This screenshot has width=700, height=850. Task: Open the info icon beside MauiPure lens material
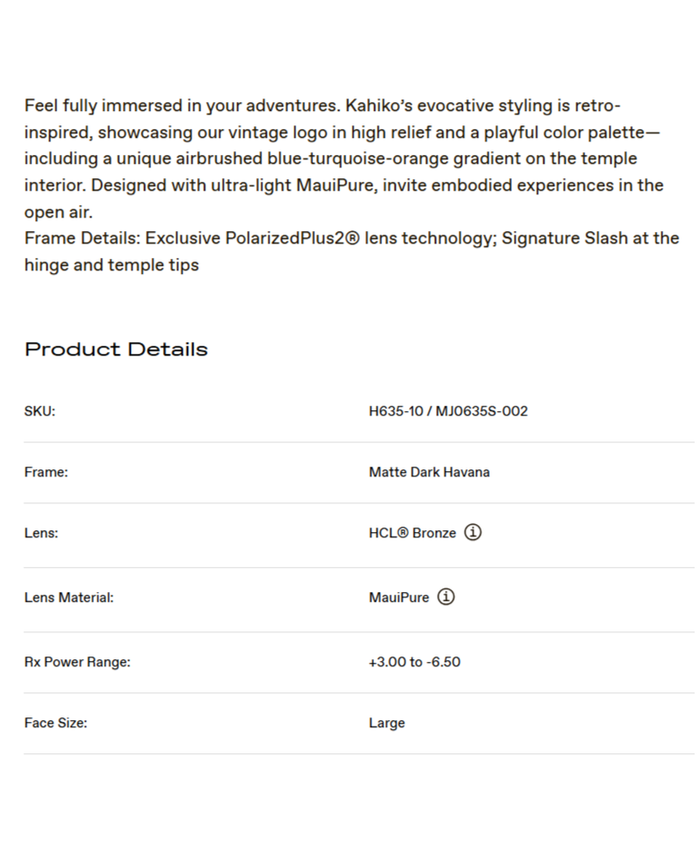pyautogui.click(x=446, y=597)
